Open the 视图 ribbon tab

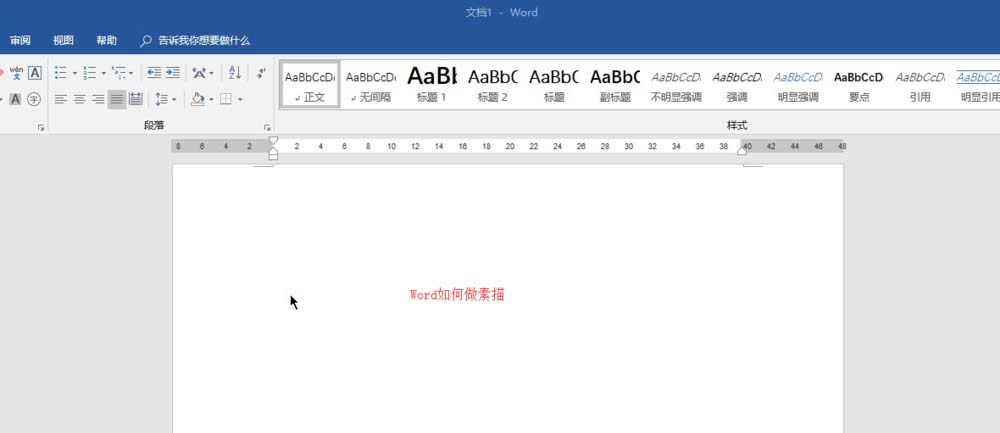pos(63,40)
